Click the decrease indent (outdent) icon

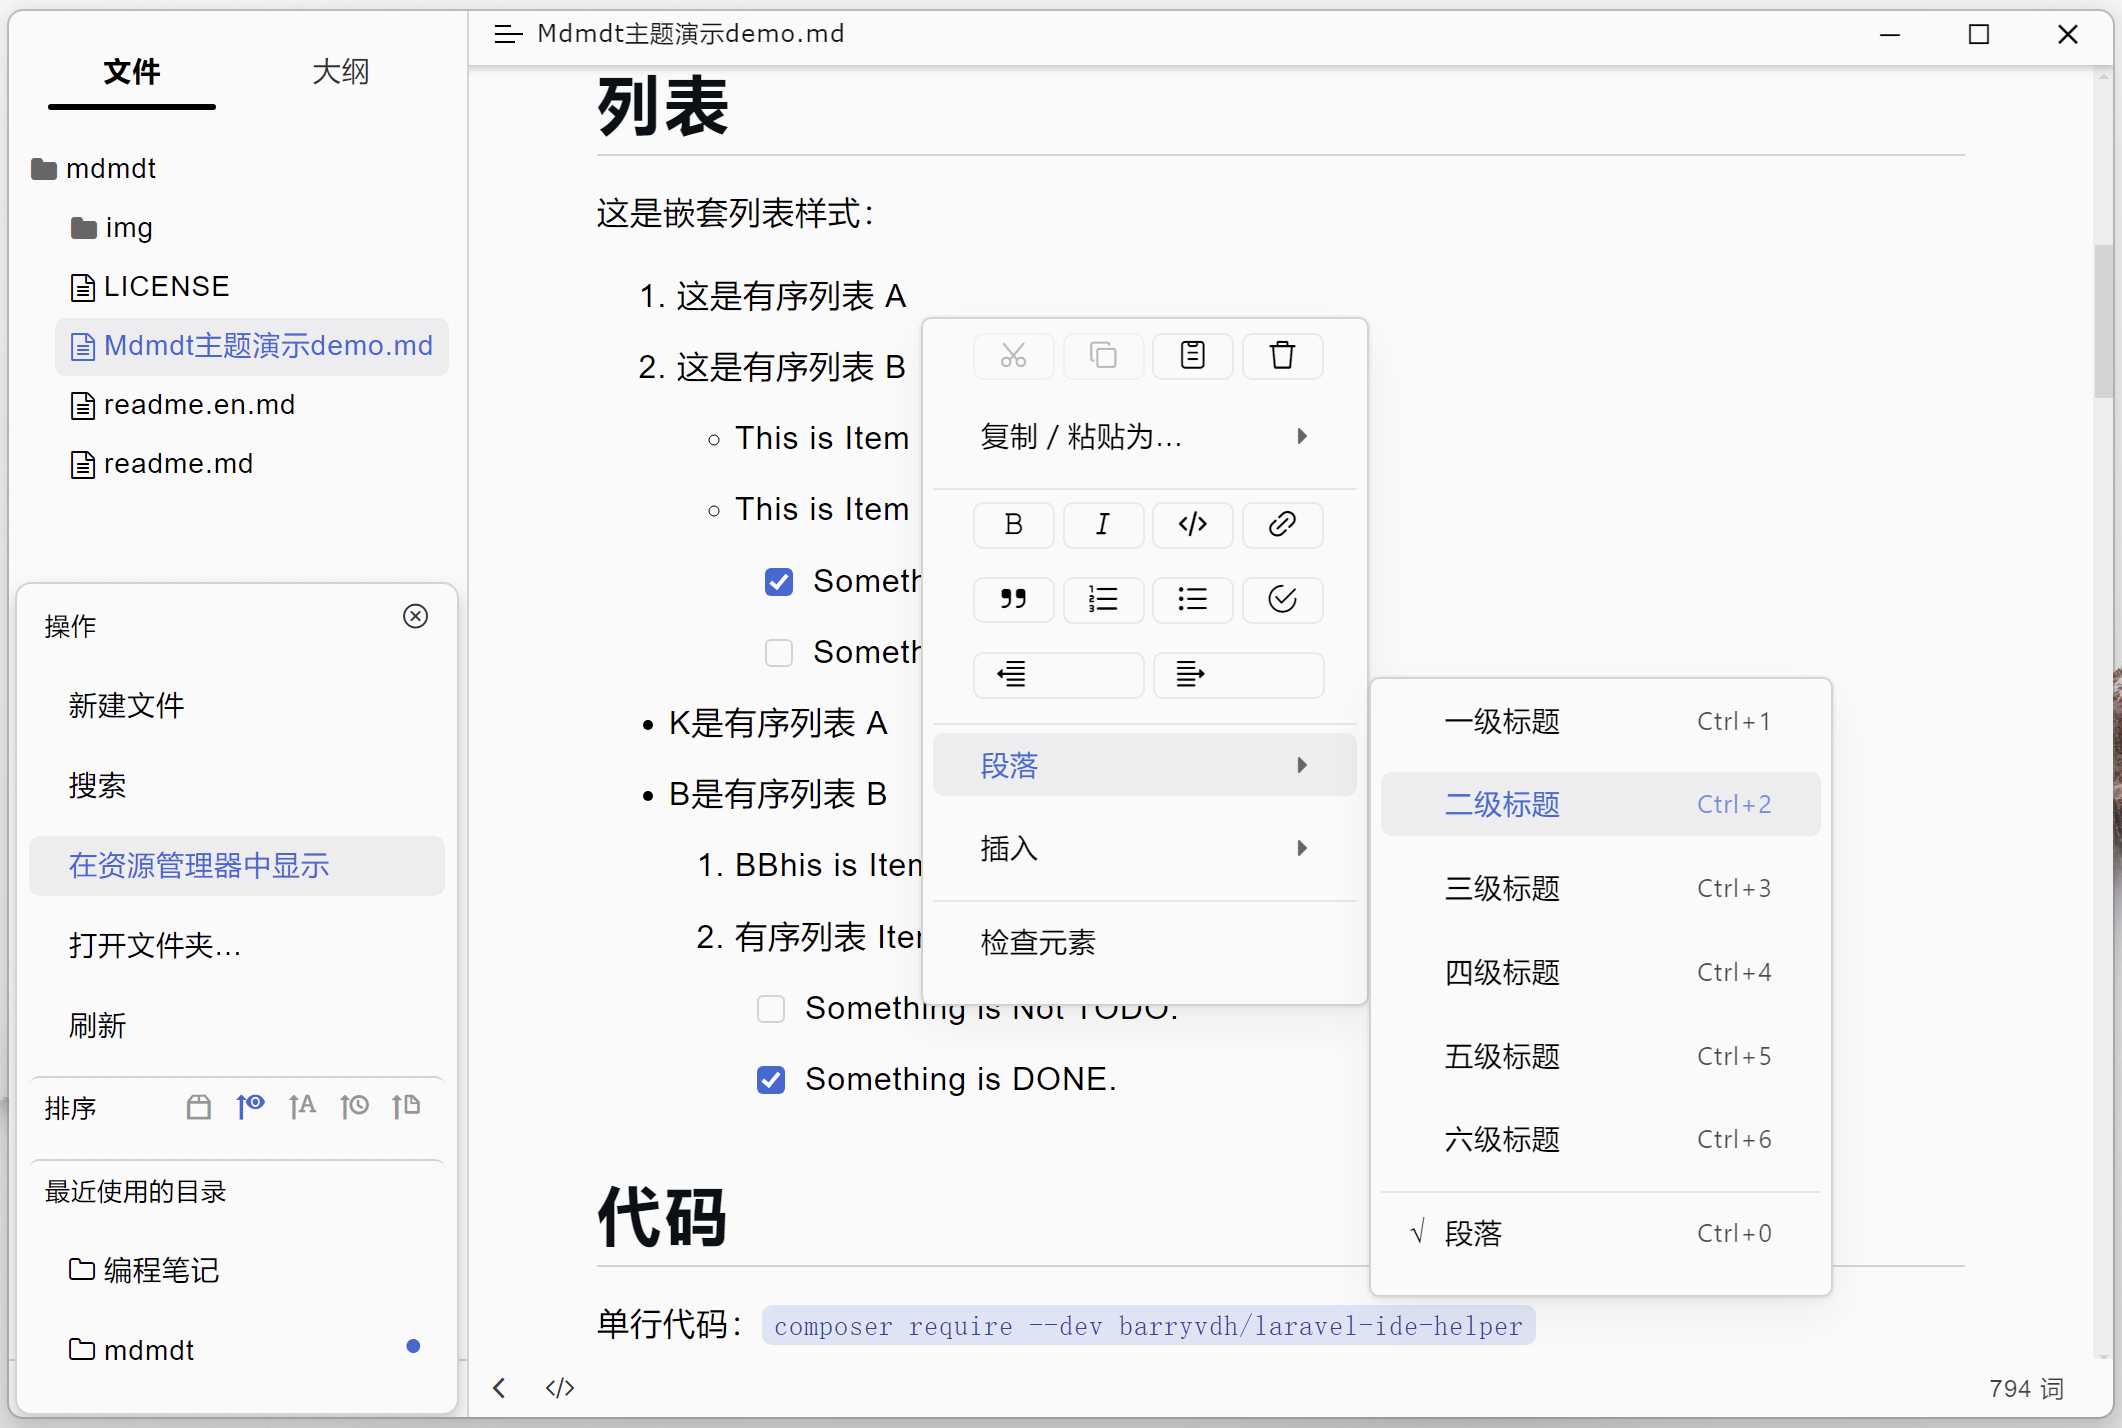coord(1058,675)
